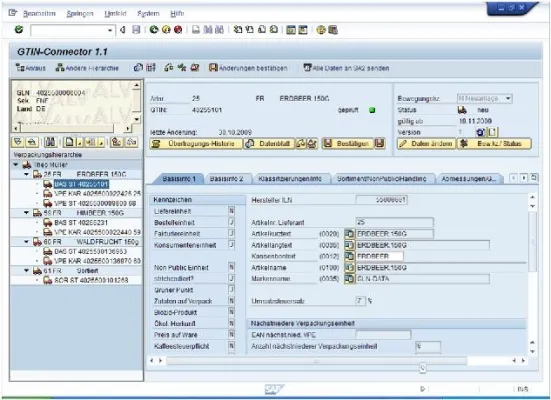Switch to the Sortiment/NonPublic/Handling tab

[x=382, y=179]
